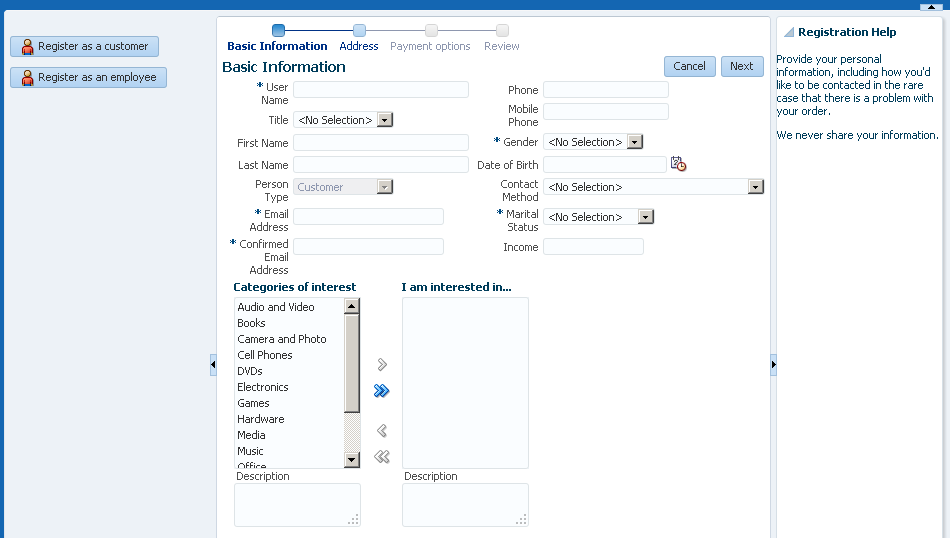
Task: Click the categories list scrollbar thumb
Action: (x=352, y=363)
